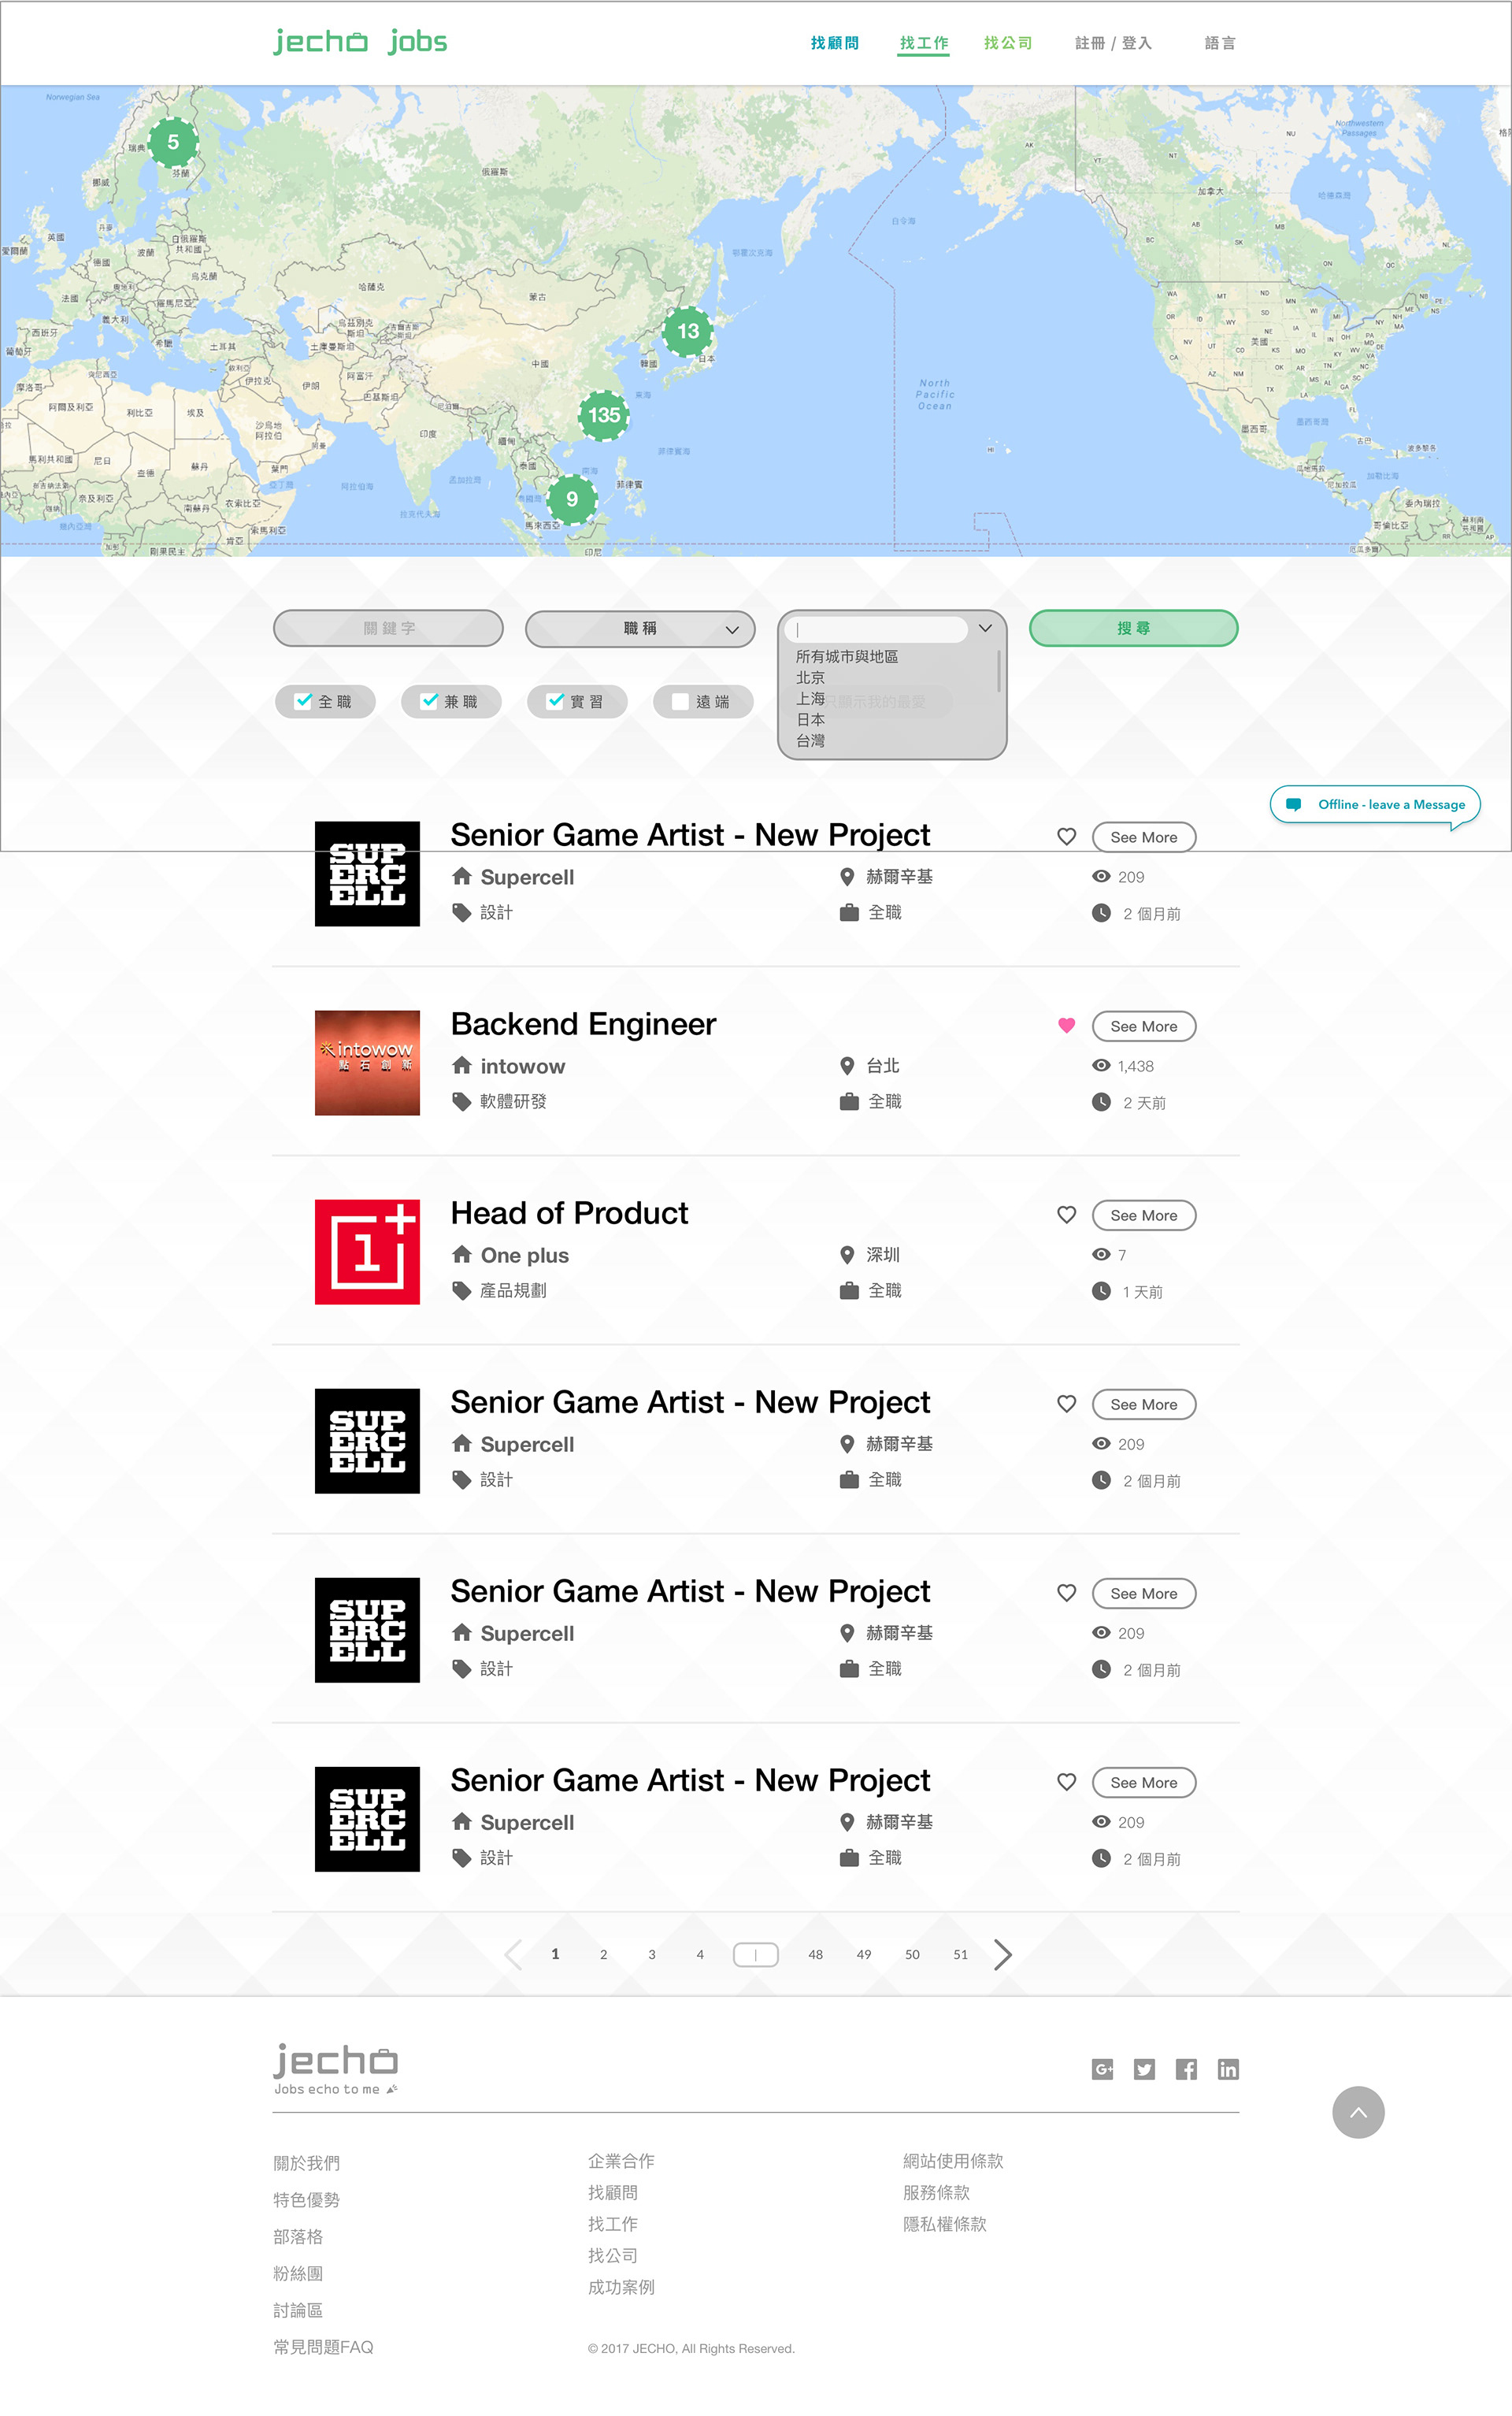Enable the 遠端 remote checkbox
Screen dimensions: 1512x2416
680,701
